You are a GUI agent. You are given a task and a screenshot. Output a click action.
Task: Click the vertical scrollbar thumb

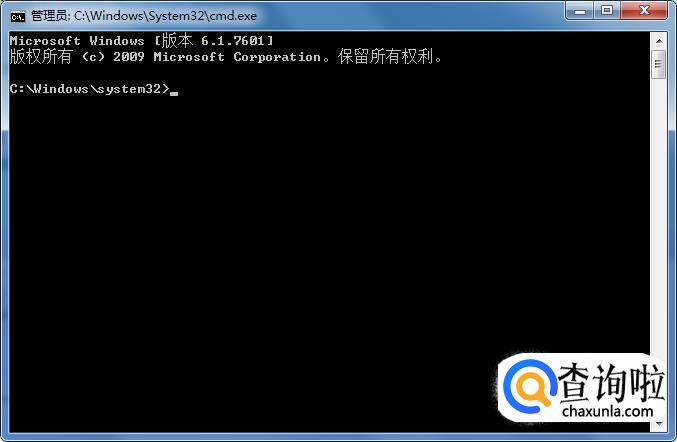[x=659, y=64]
